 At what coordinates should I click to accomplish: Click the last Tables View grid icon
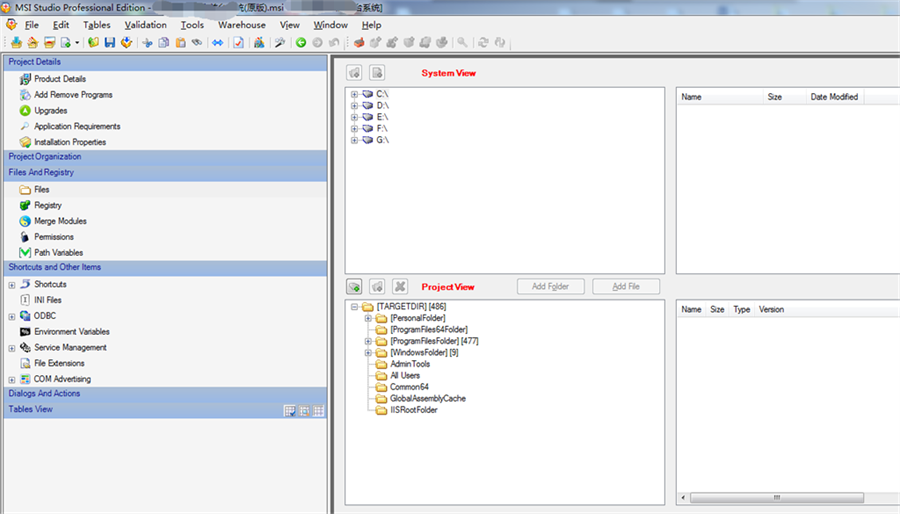coord(319,410)
